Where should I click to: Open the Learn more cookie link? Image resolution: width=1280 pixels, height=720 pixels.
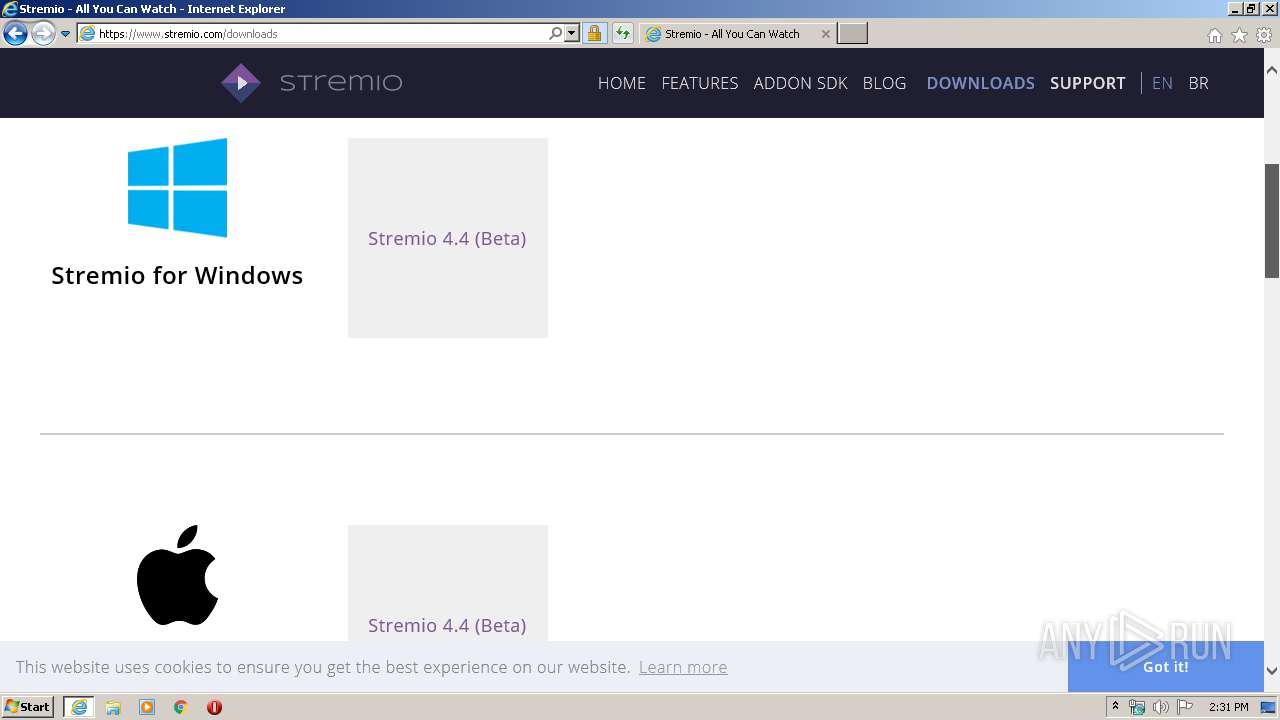[683, 667]
